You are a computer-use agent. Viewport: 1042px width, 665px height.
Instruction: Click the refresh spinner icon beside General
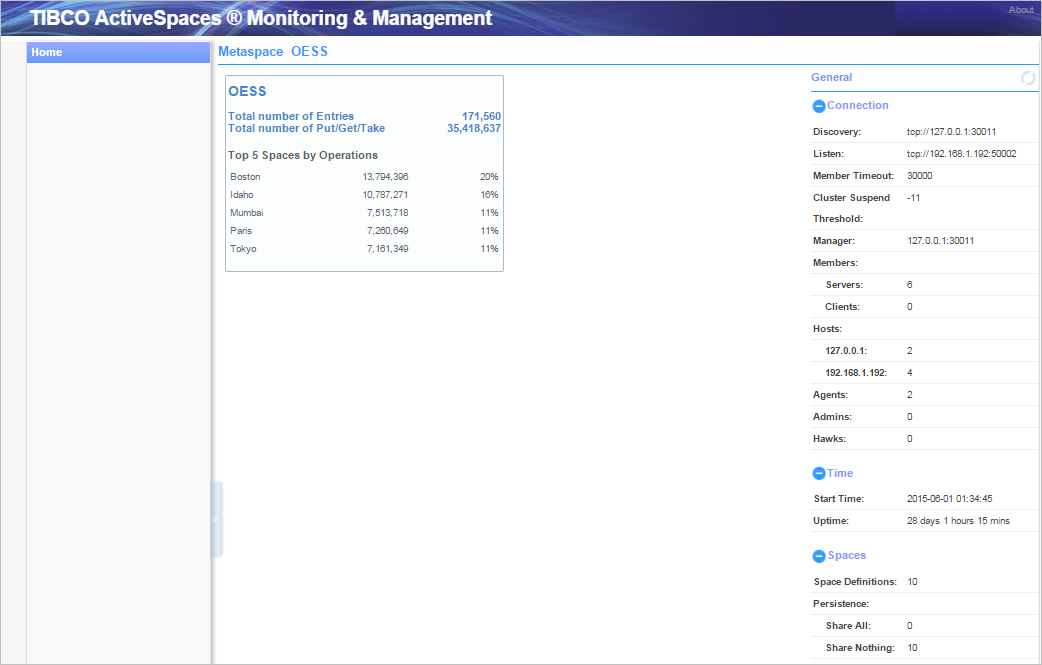(x=1028, y=78)
